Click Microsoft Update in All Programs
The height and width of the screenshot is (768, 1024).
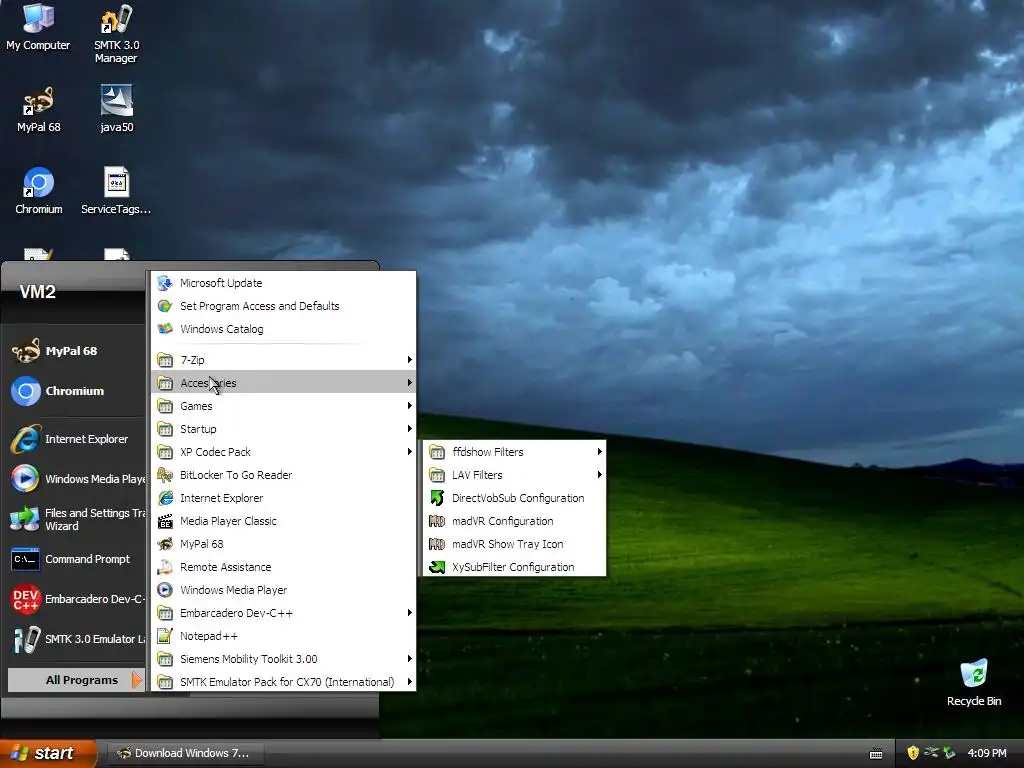coord(283,283)
